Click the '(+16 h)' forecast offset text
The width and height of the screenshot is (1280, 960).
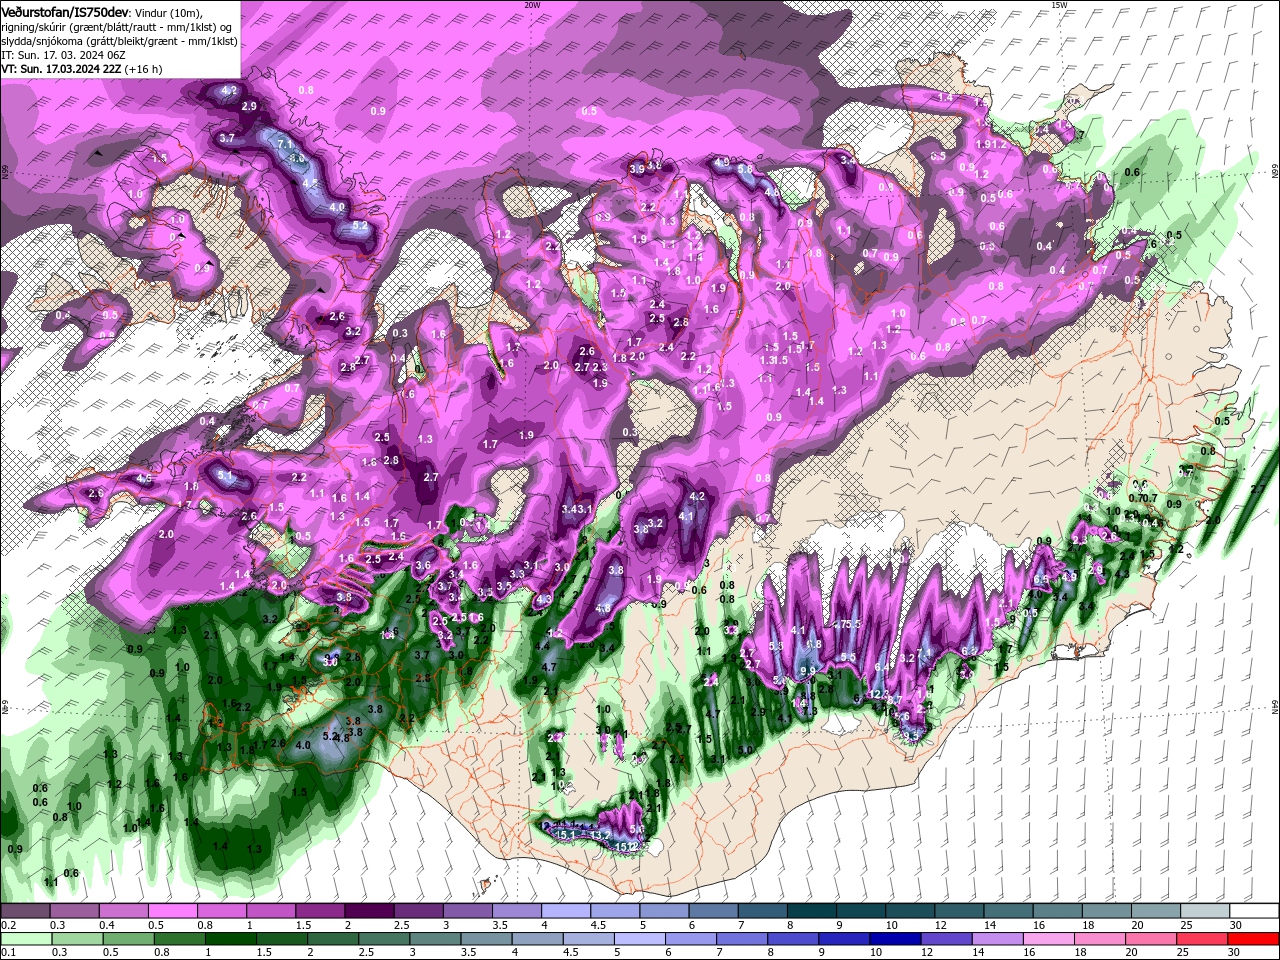(x=144, y=69)
